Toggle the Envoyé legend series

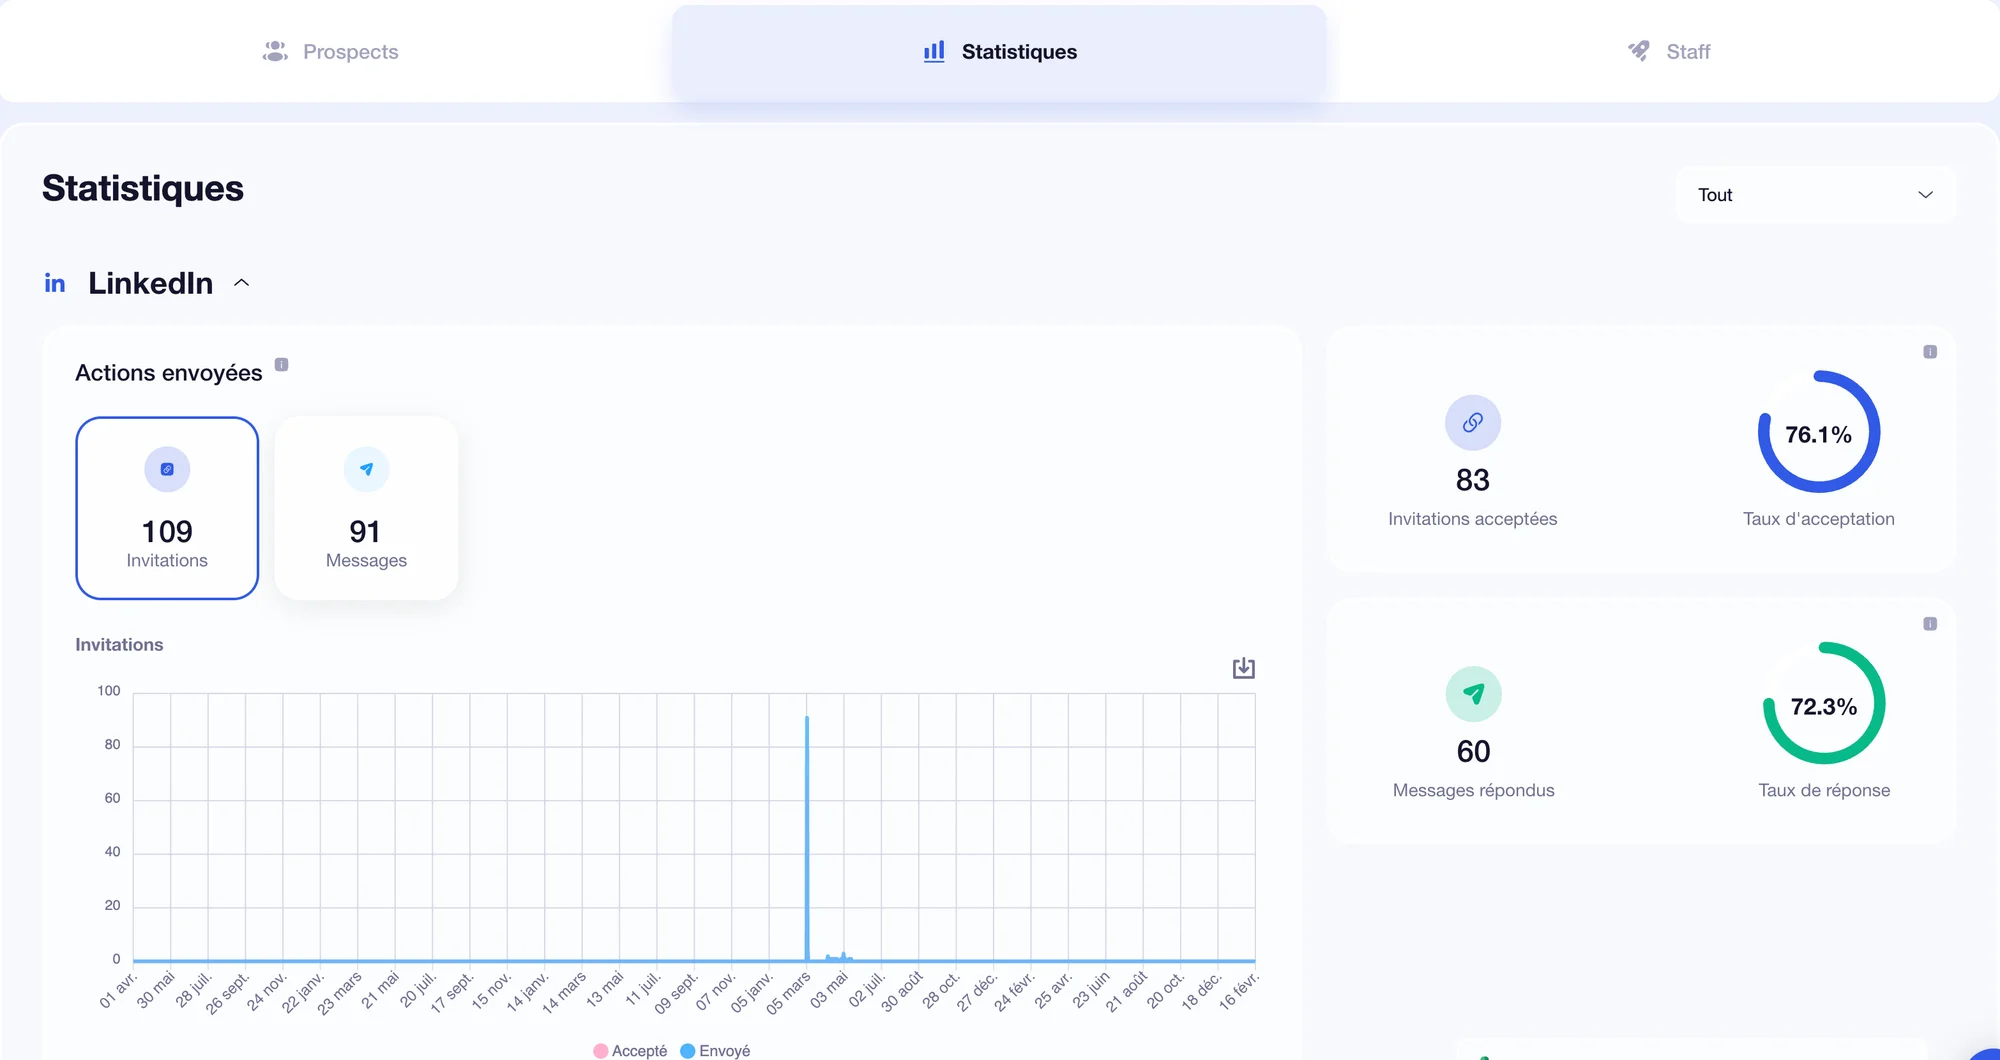pyautogui.click(x=715, y=1050)
